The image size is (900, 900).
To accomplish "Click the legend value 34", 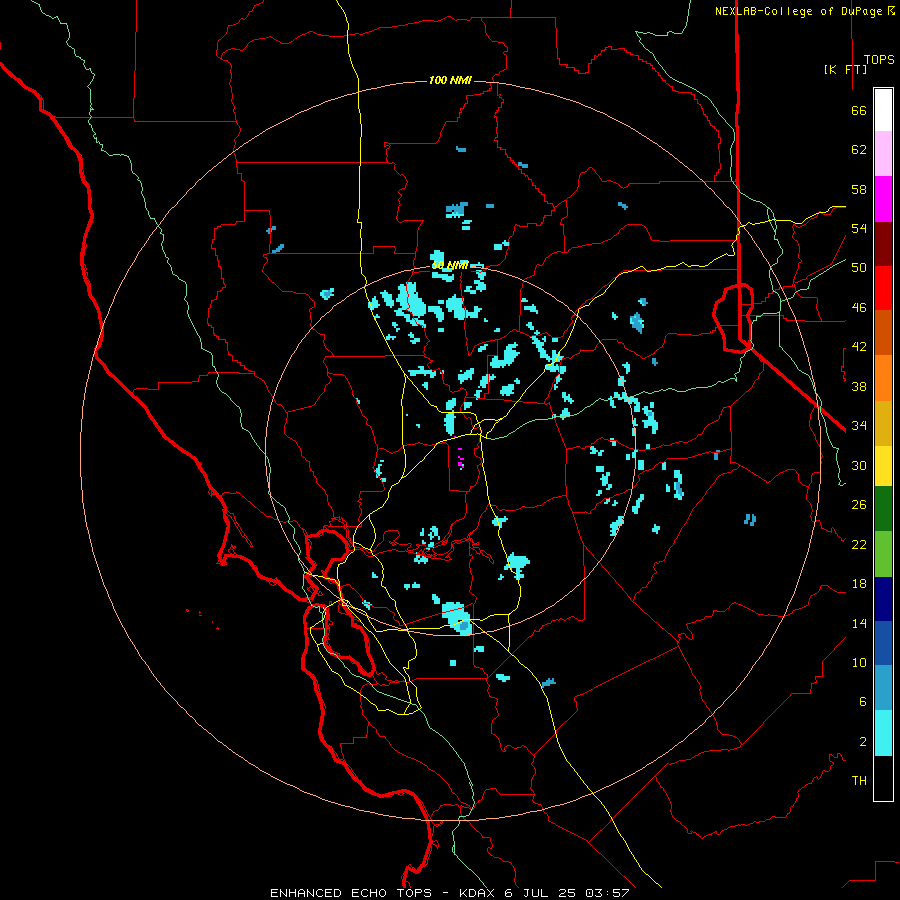I will [859, 425].
